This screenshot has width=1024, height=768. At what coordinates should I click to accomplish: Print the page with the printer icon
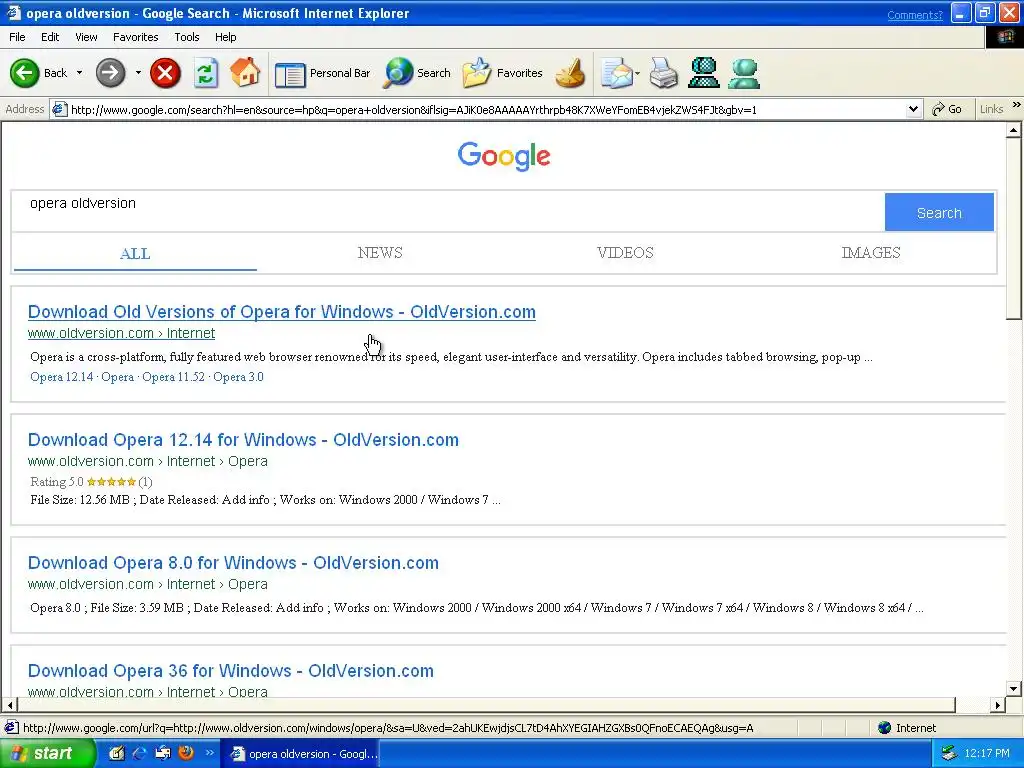(664, 73)
